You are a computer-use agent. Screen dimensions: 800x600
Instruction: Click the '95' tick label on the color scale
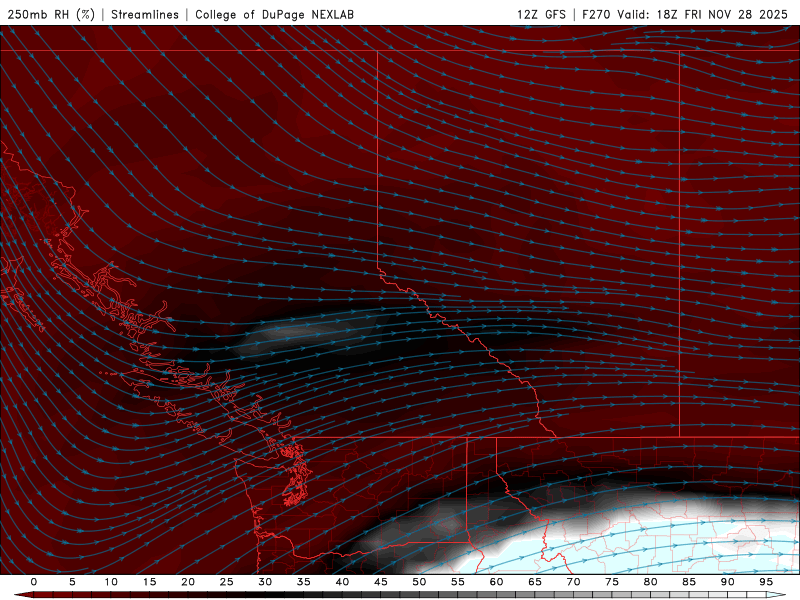[766, 582]
